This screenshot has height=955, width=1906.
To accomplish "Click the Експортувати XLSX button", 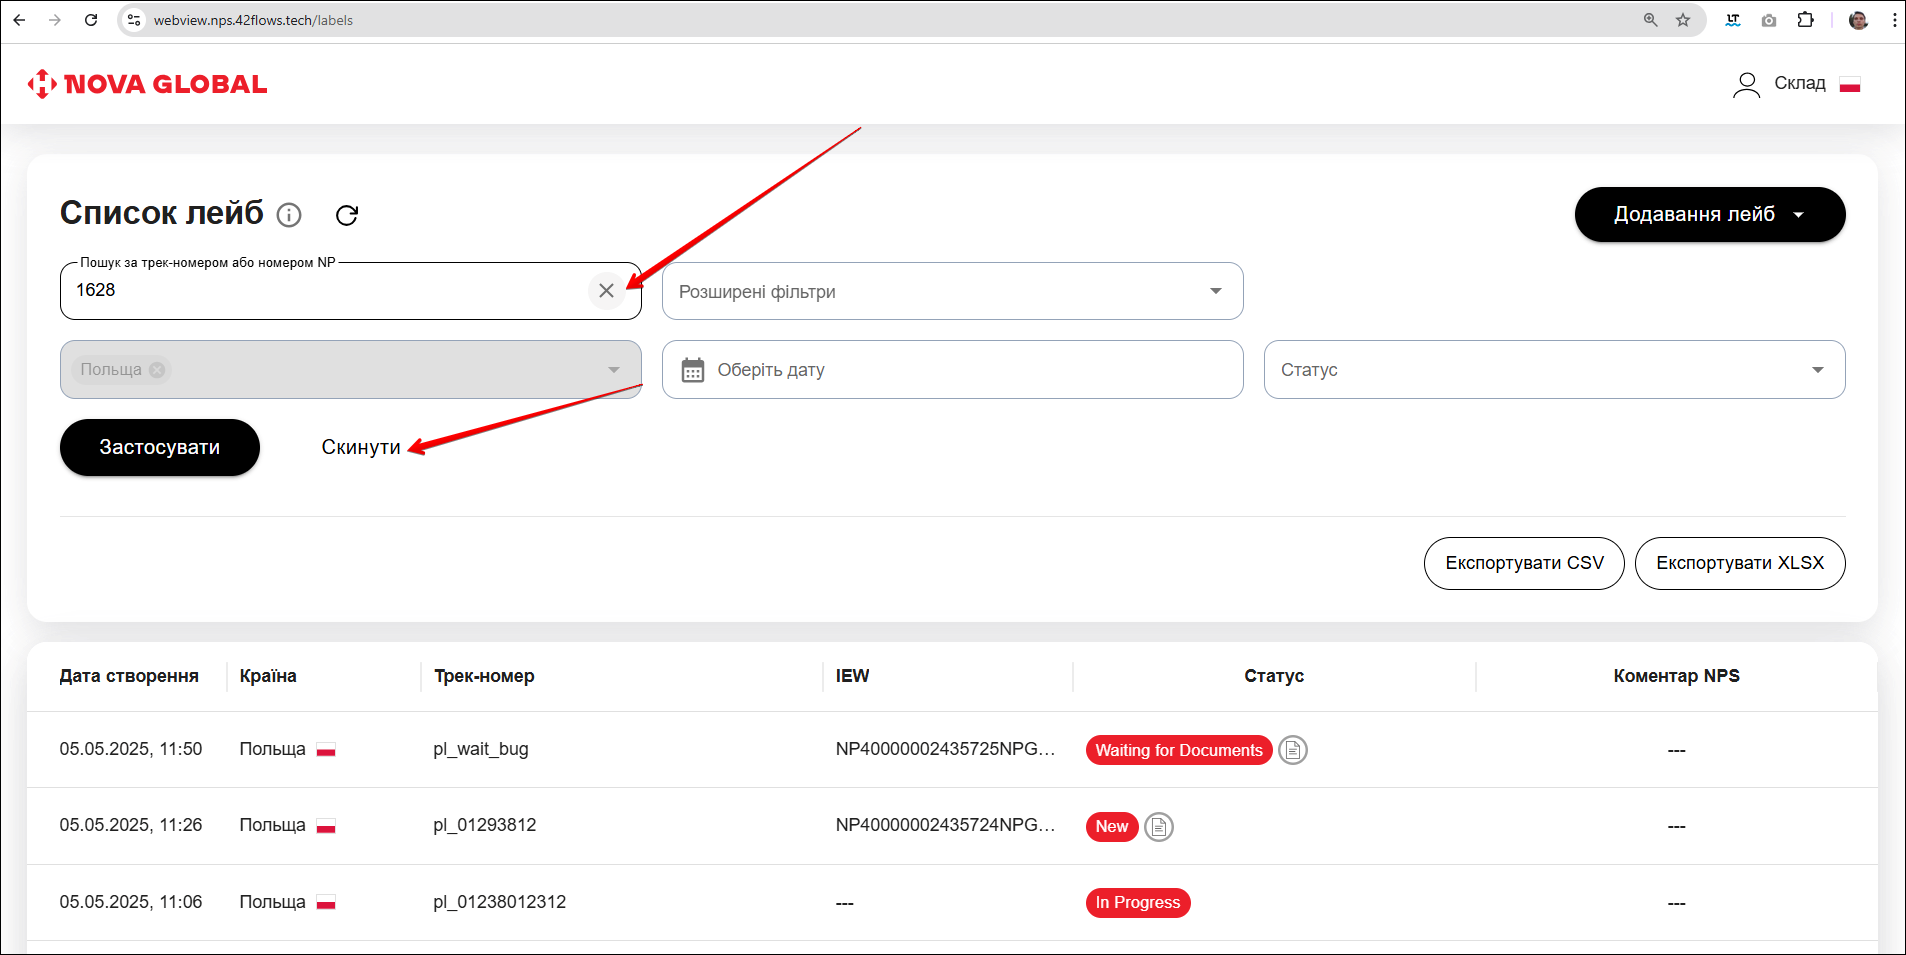I will point(1739,563).
